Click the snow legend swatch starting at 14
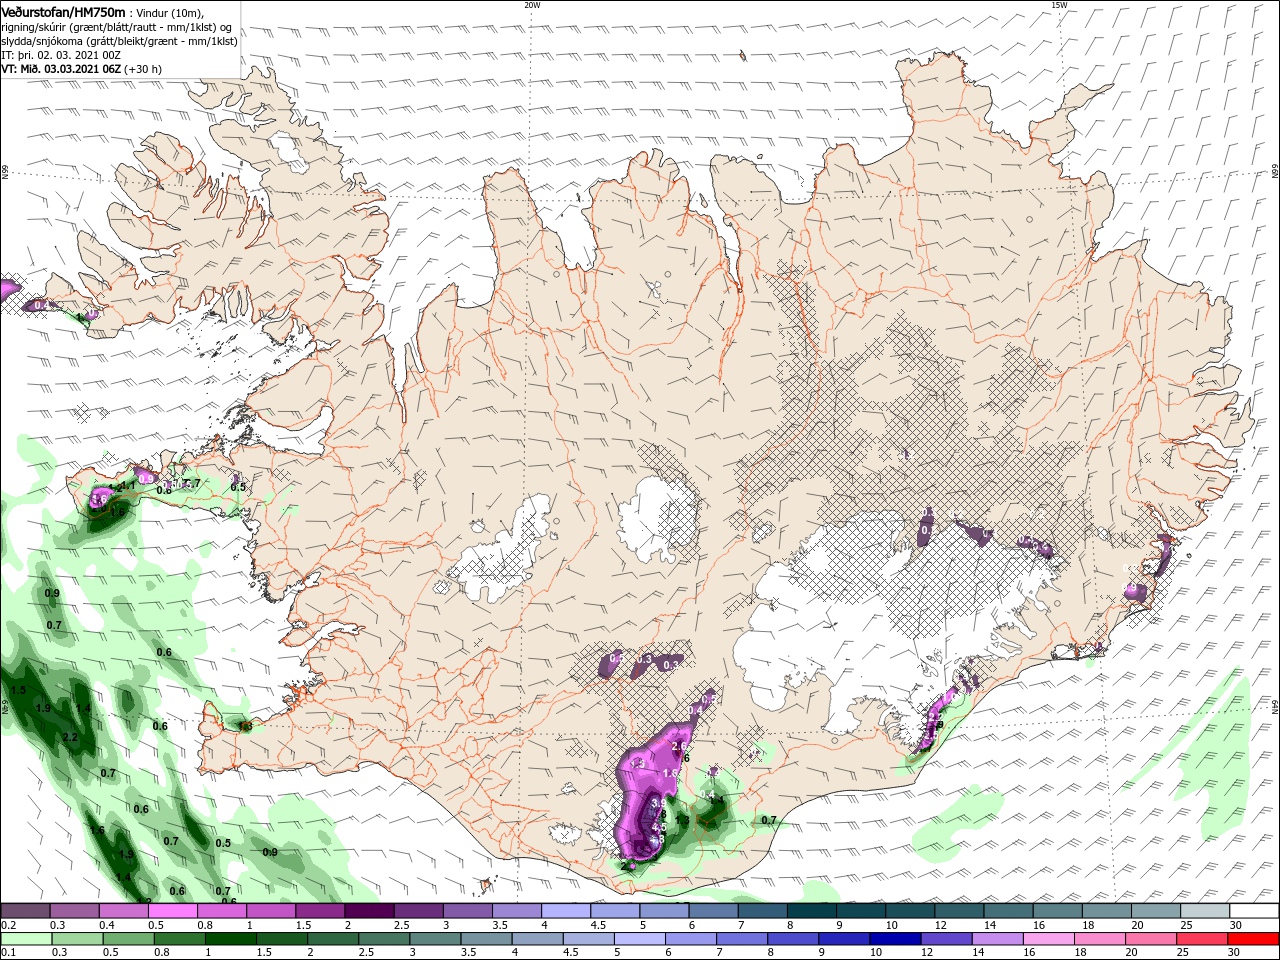This screenshot has height=960, width=1280. coord(1009,910)
